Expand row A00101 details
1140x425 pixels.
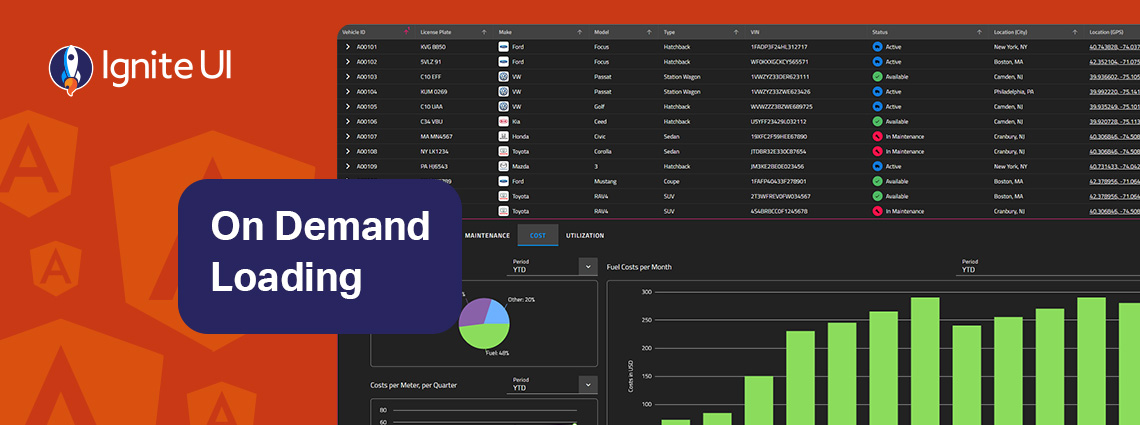pos(348,47)
